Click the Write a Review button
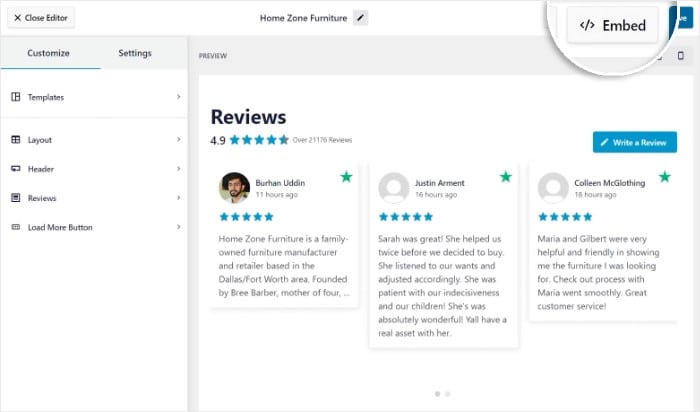The image size is (700, 412). coord(634,142)
